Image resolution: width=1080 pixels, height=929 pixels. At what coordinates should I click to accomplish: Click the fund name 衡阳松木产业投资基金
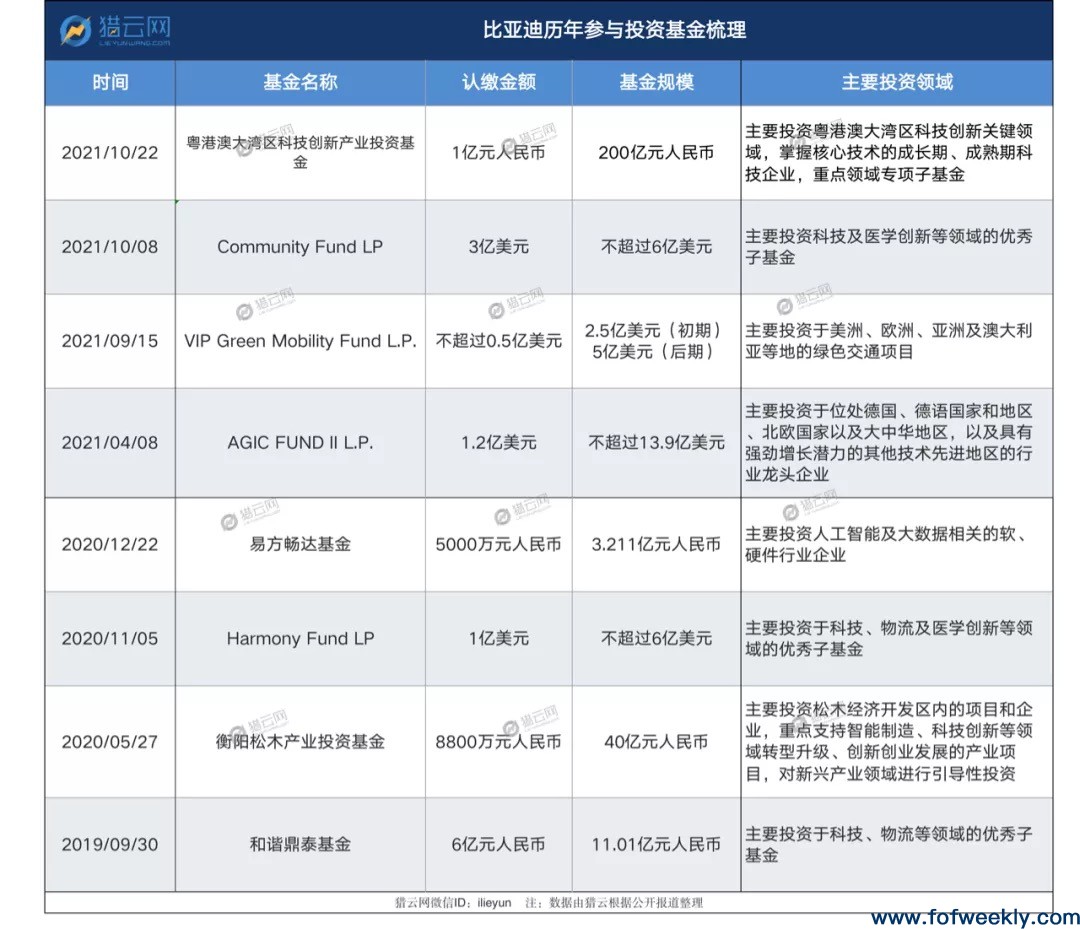pyautogui.click(x=300, y=742)
